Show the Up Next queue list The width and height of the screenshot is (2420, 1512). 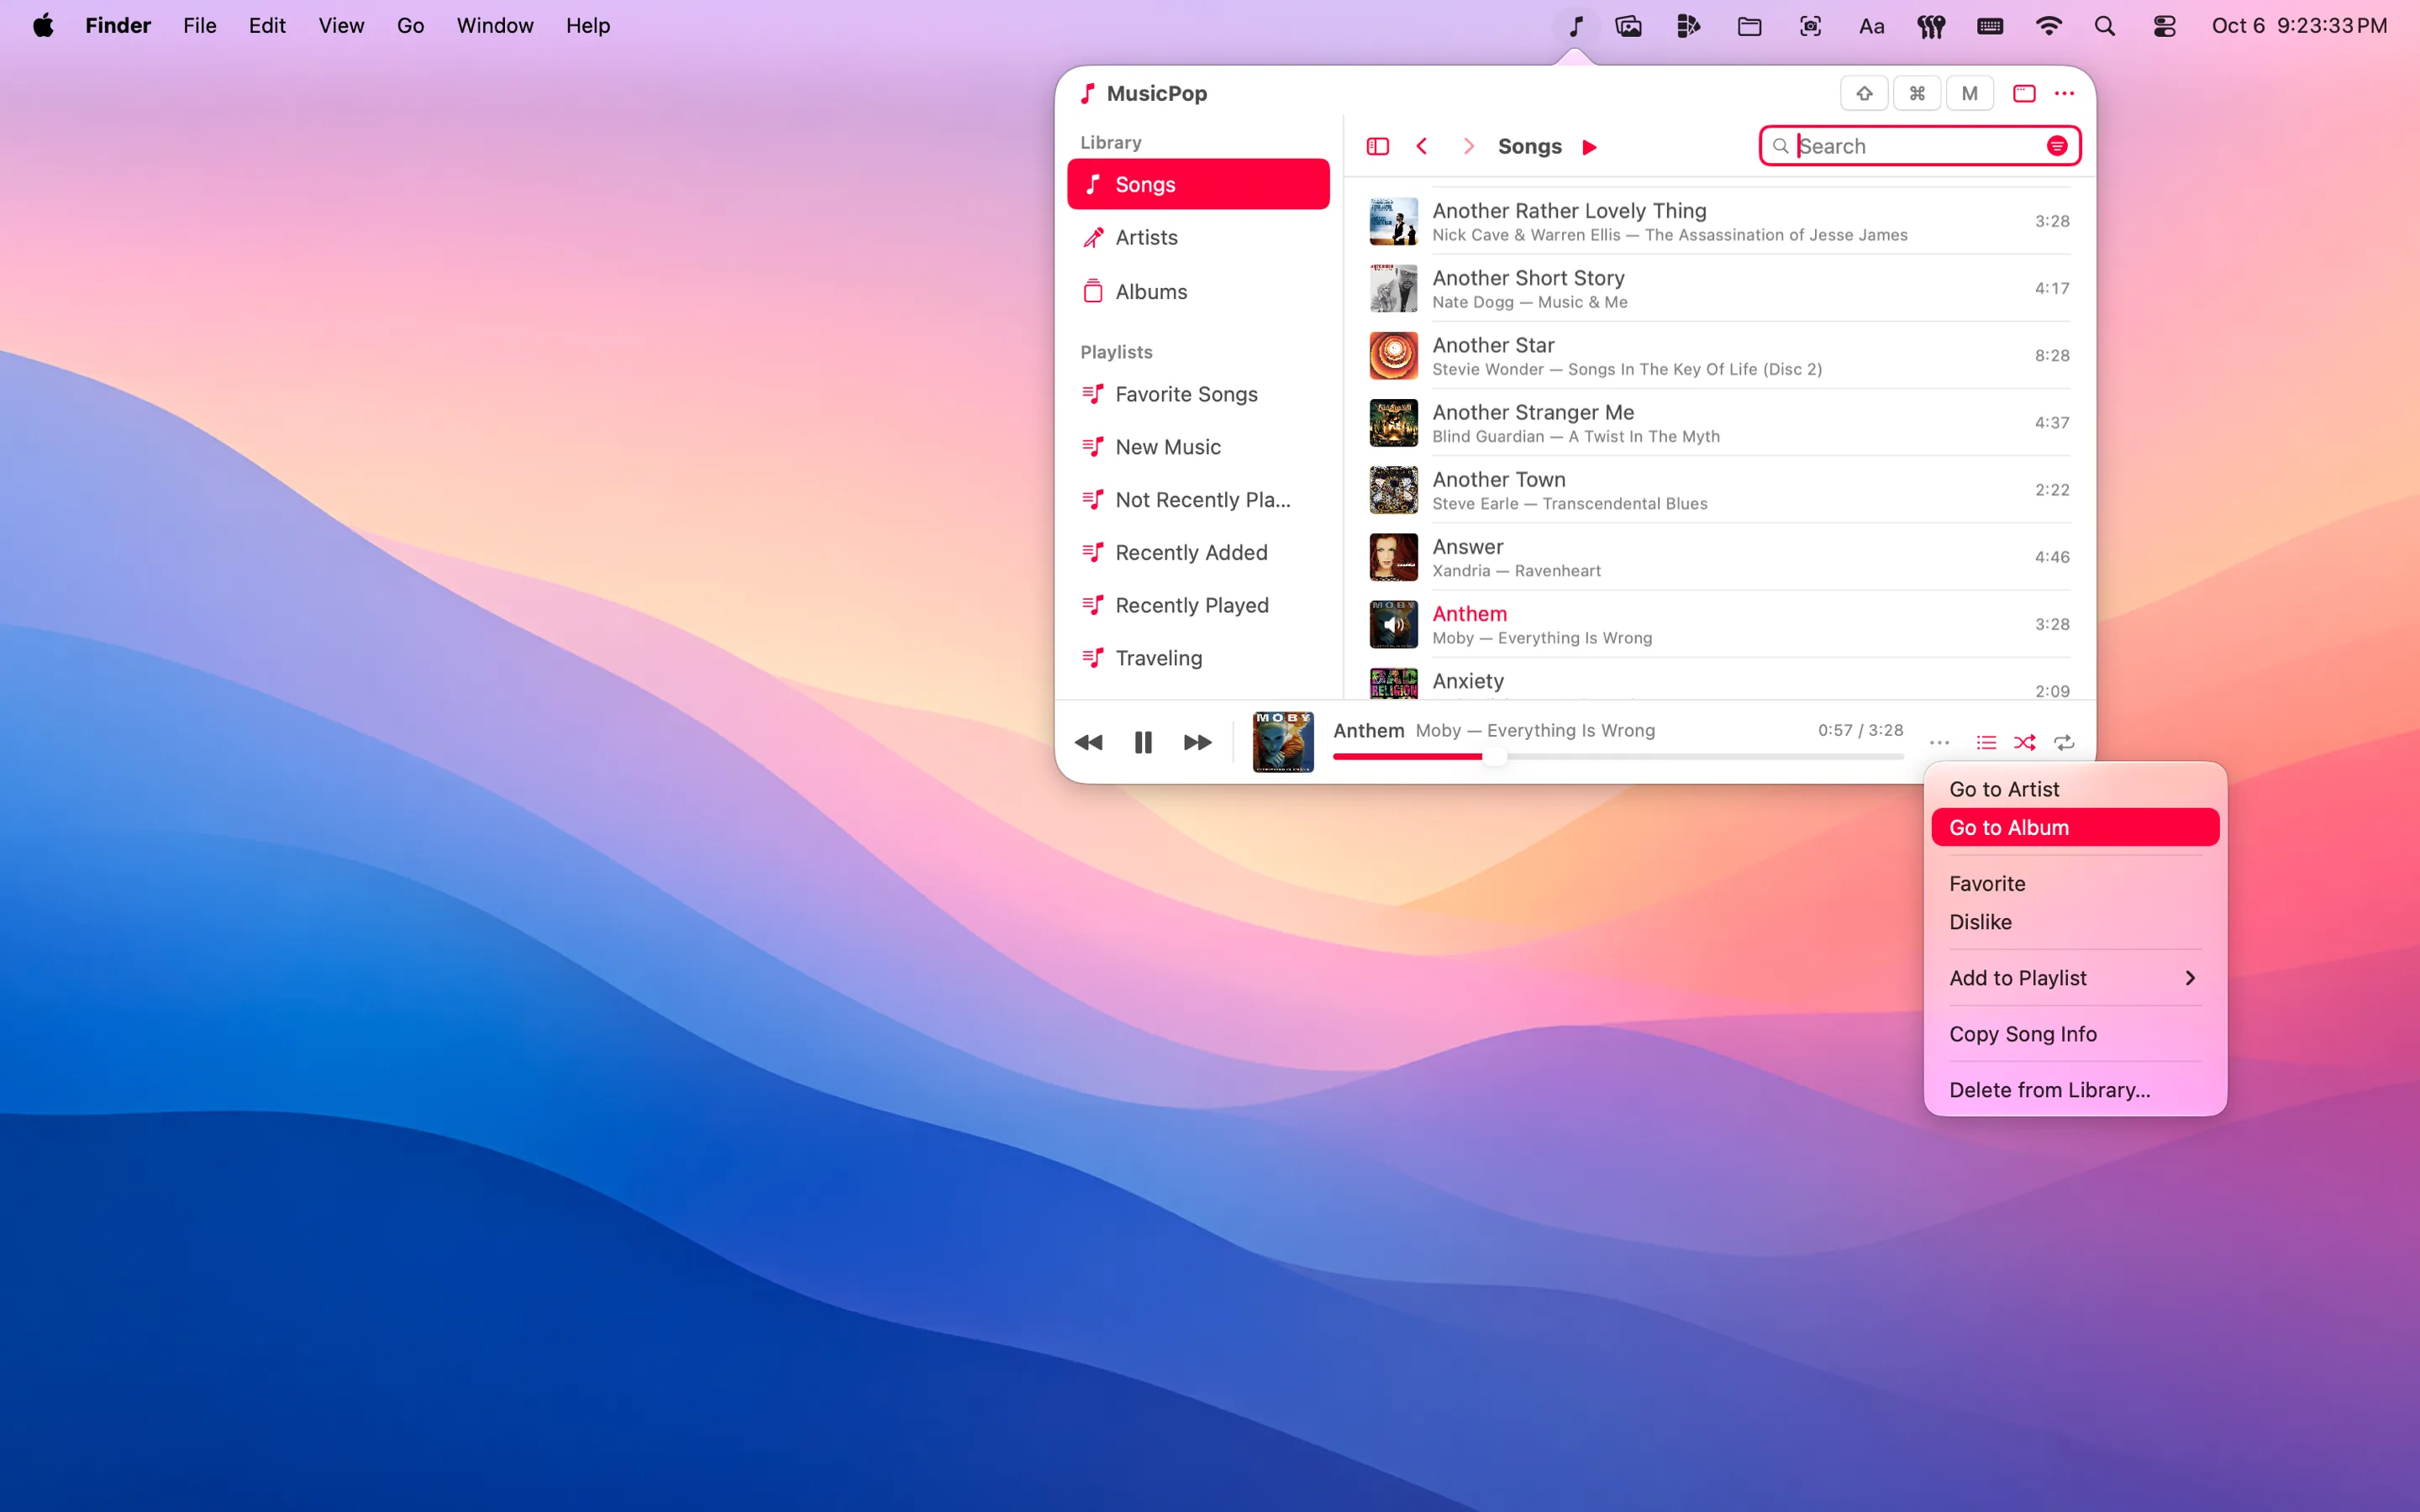coord(1986,742)
